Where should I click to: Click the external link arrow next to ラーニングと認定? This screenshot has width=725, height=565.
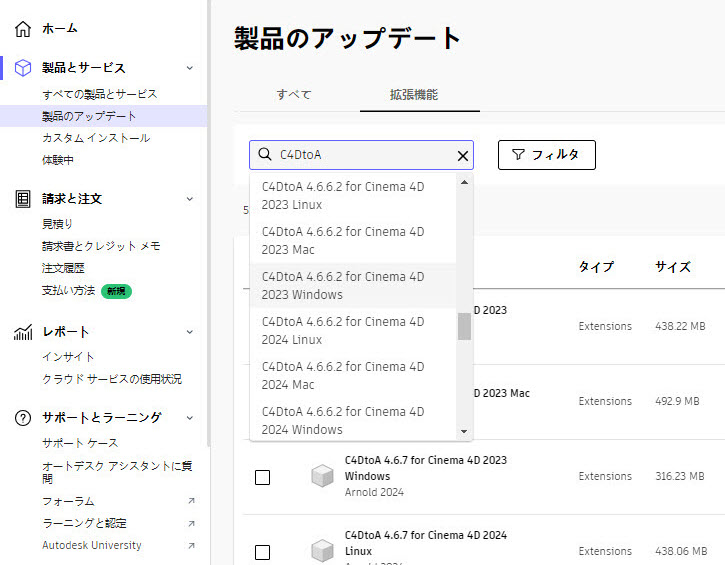coord(191,523)
